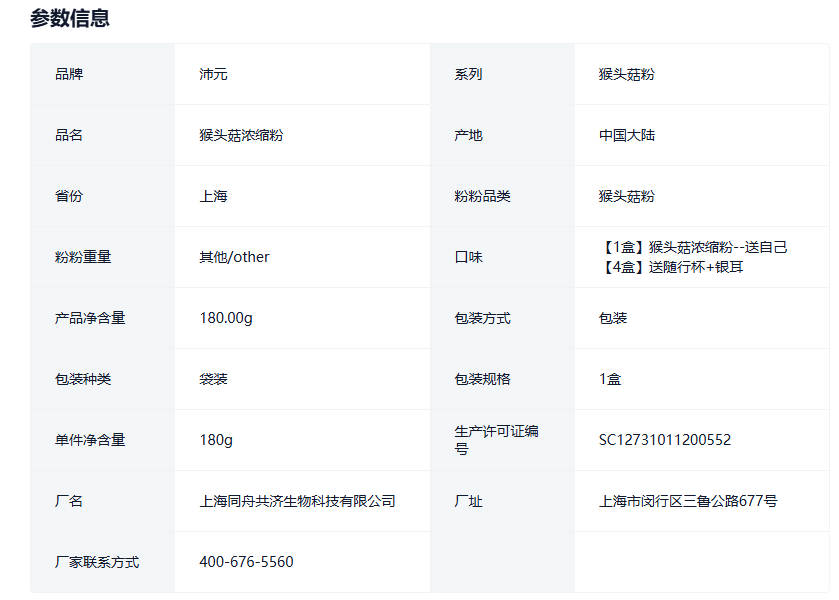
Task: Click the specification value 1盒
Action: click(610, 379)
